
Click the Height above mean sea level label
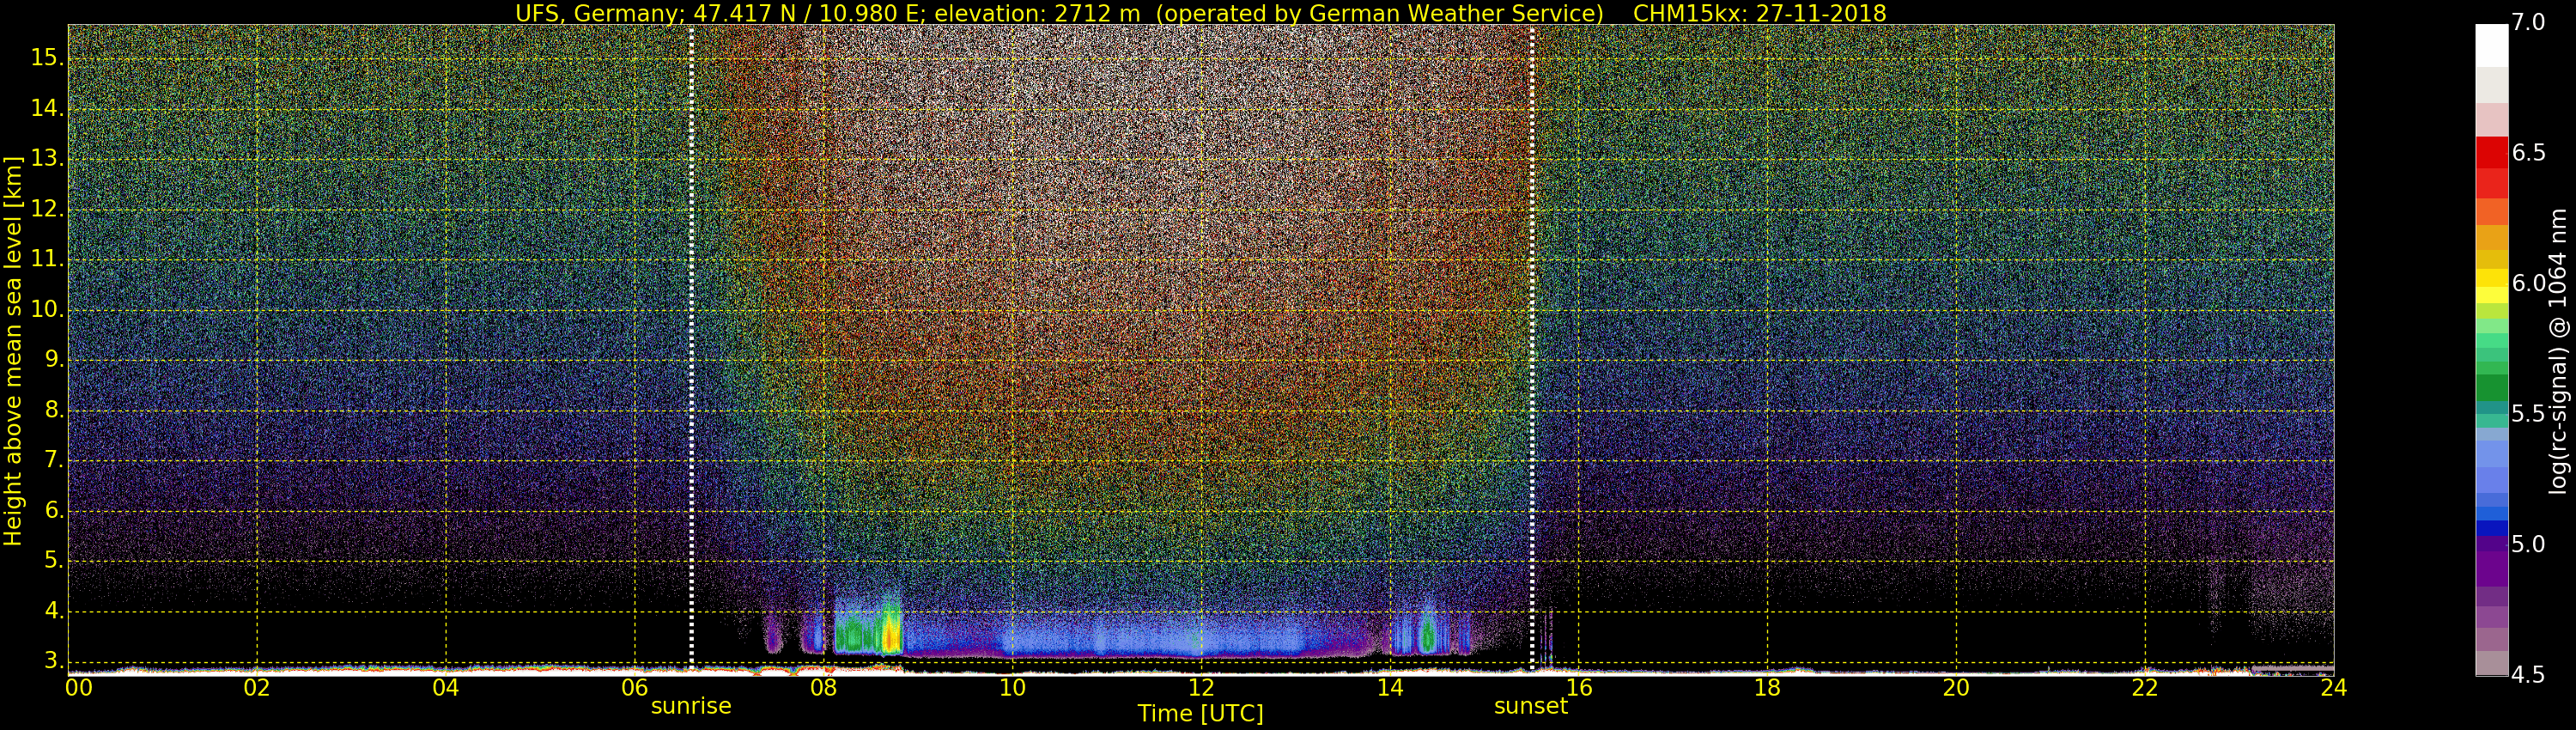click(13, 350)
